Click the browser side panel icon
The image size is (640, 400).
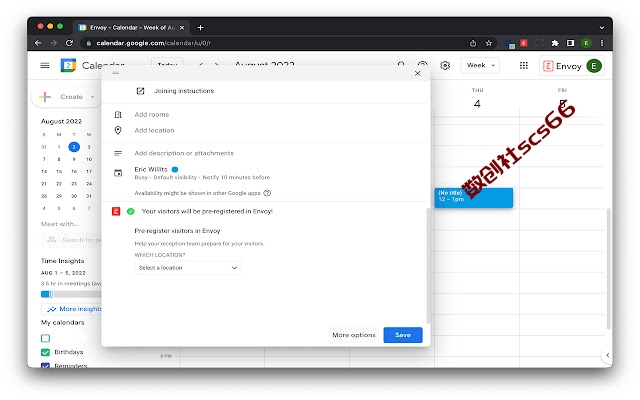click(570, 43)
